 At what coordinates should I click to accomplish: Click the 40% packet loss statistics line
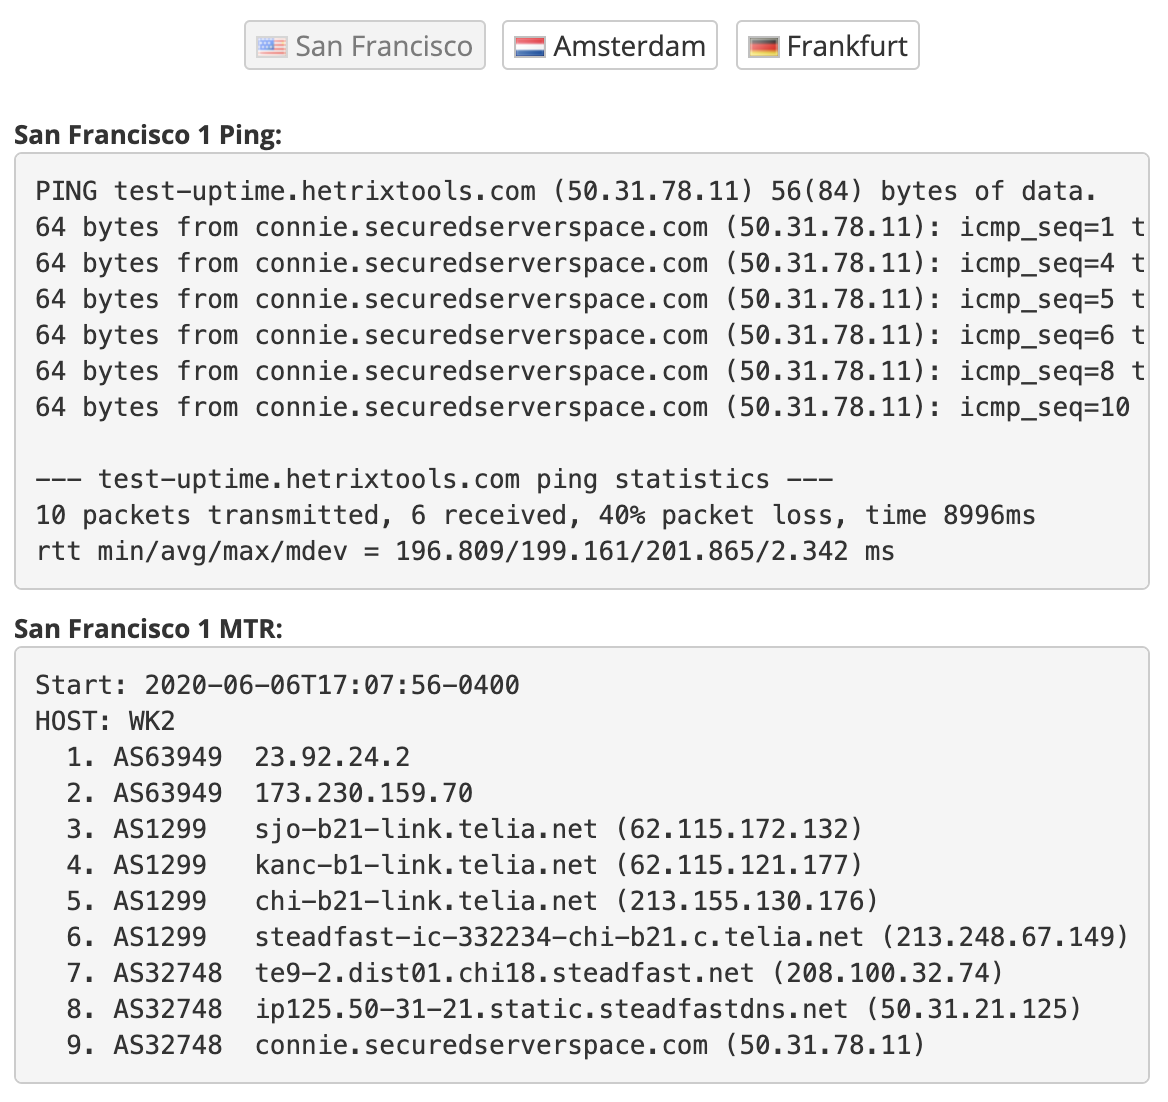click(535, 515)
